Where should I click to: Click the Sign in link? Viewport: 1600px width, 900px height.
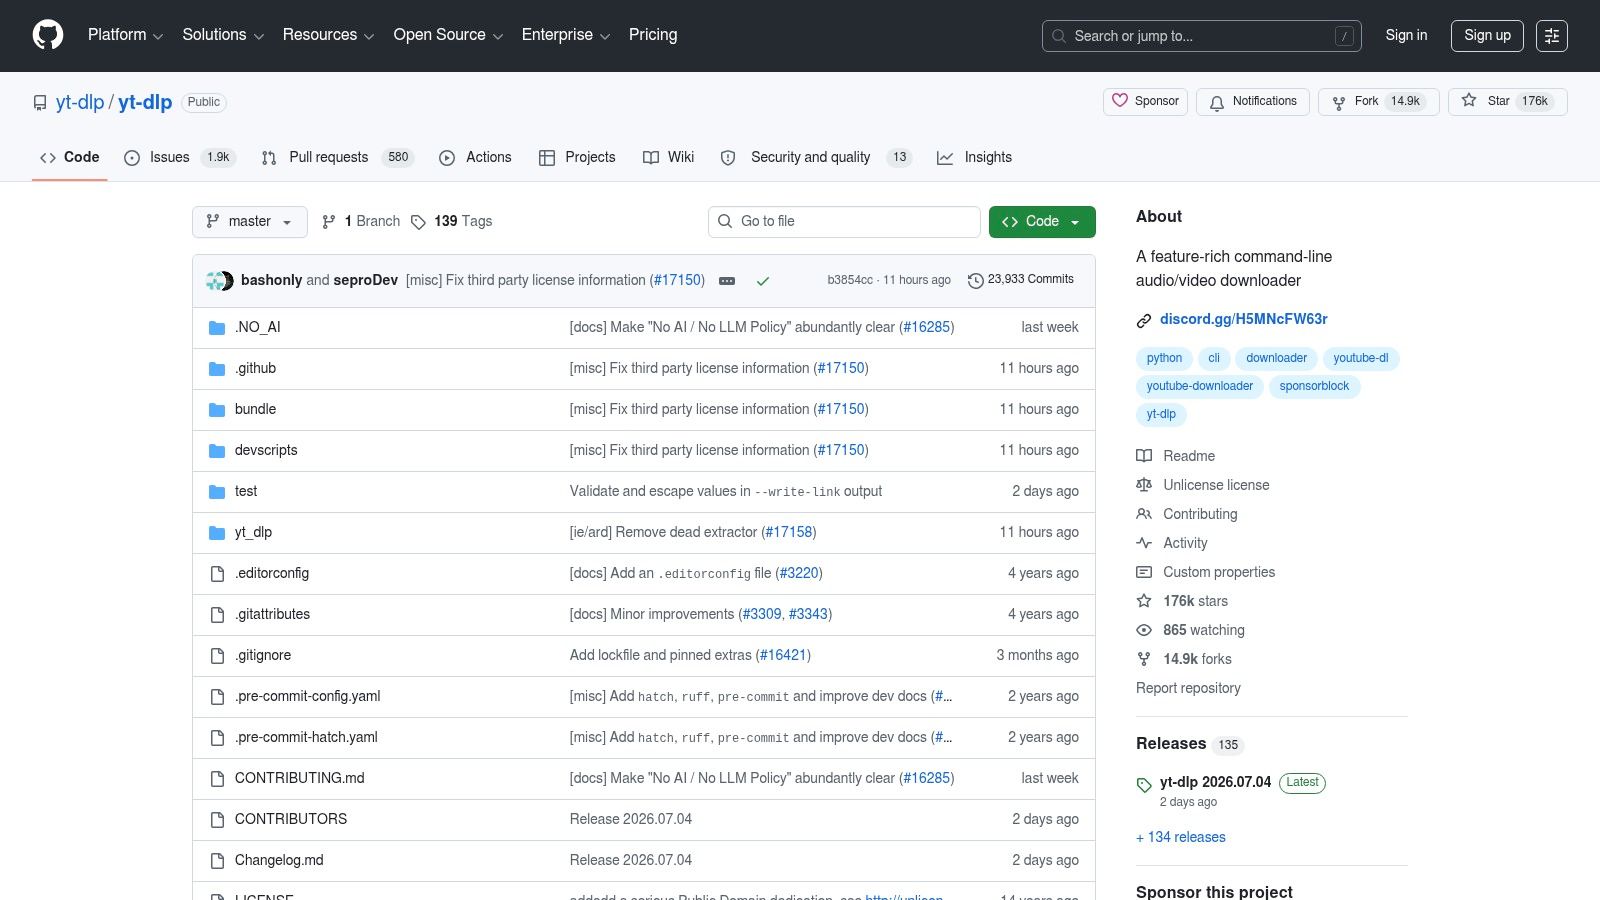click(1406, 36)
